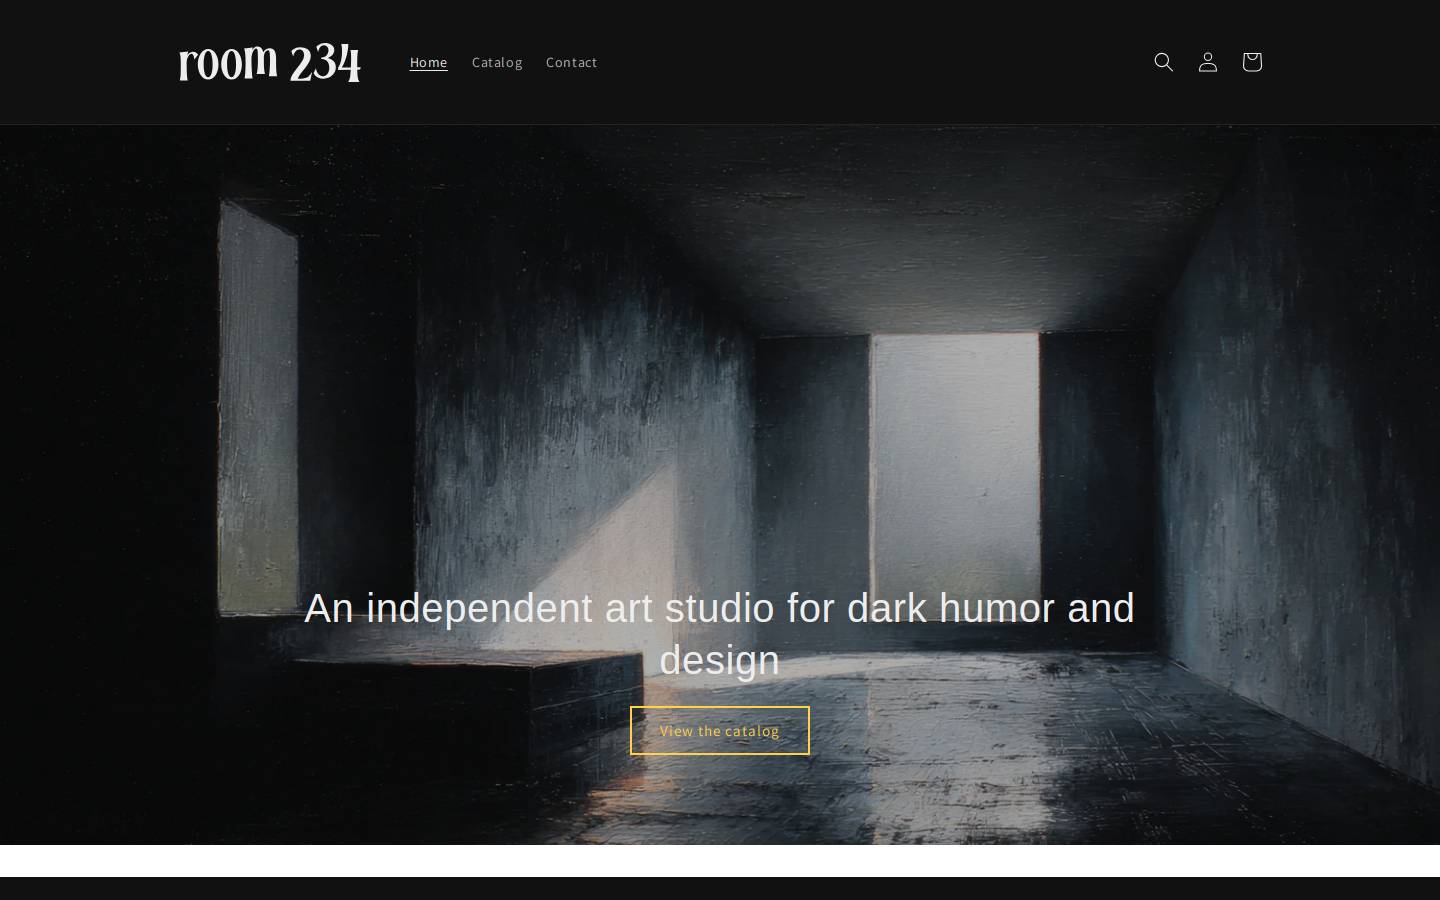Click the hero heading about dark humor
The image size is (1440, 900).
coord(720,634)
